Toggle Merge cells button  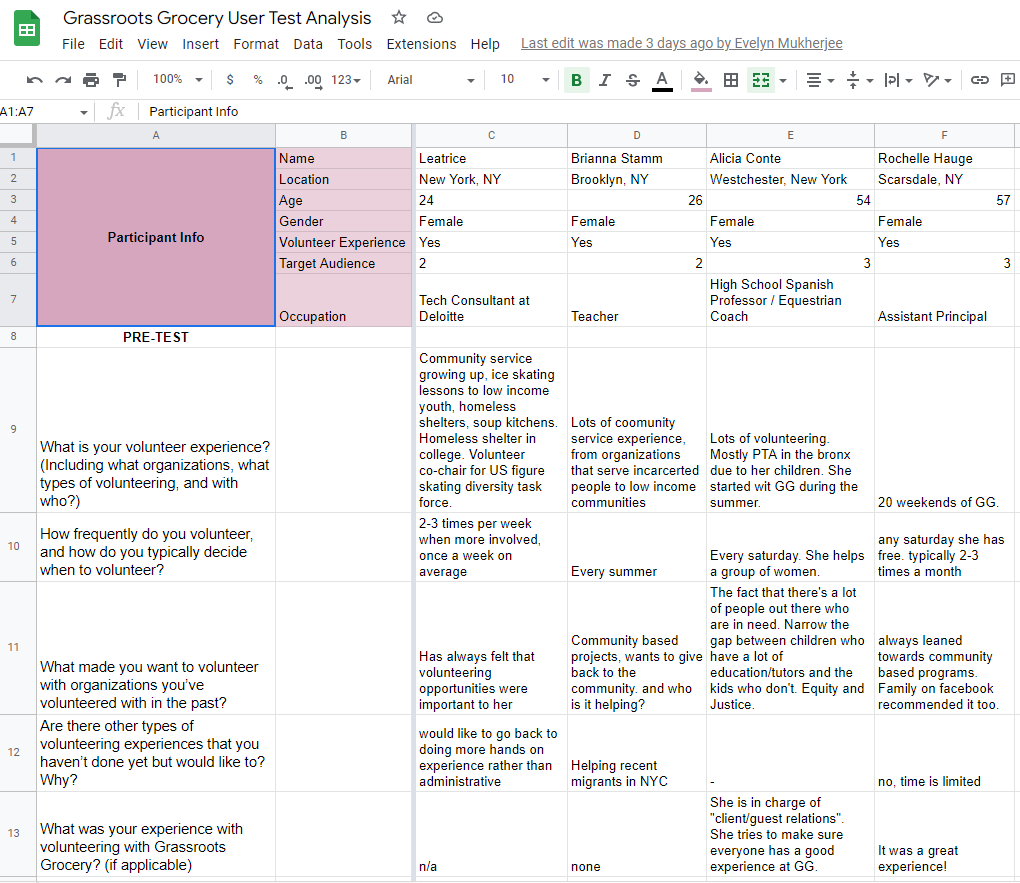tap(761, 80)
